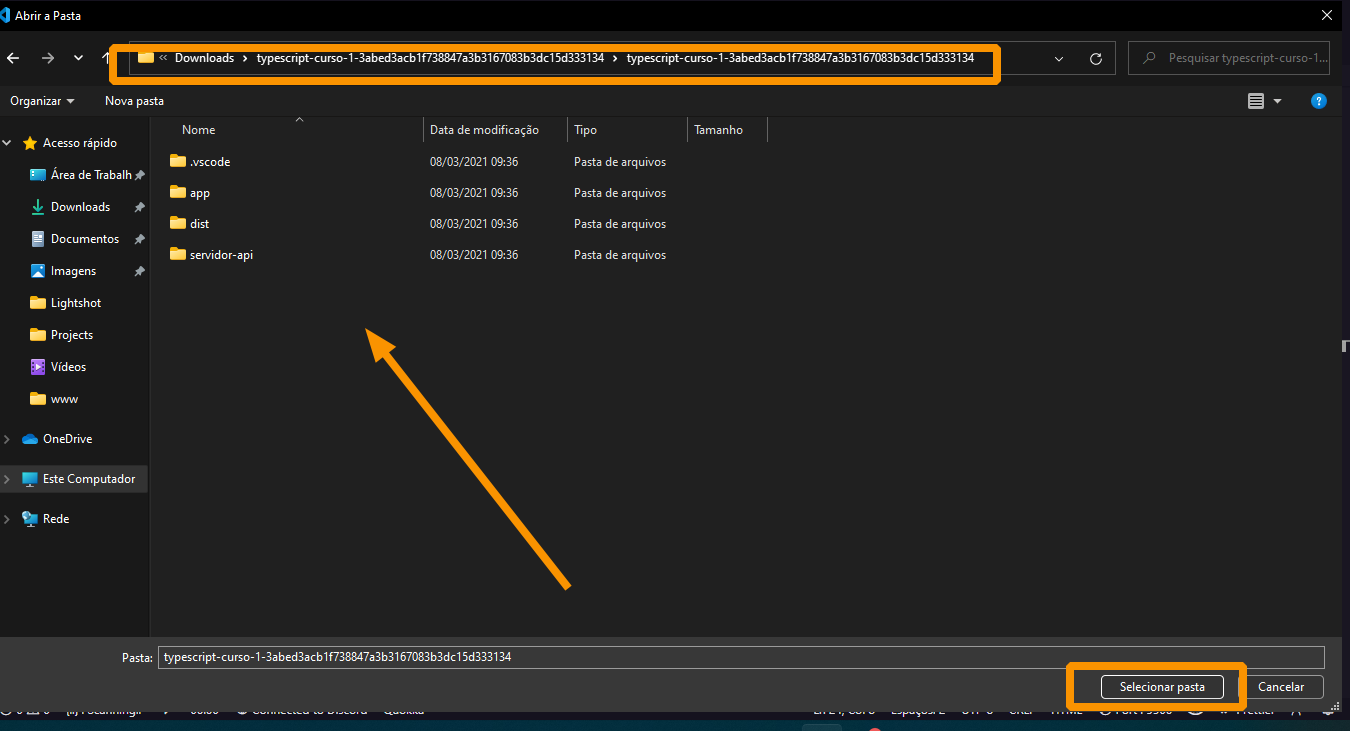
Task: Click pin icon next to Downloads
Action: pyautogui.click(x=140, y=207)
